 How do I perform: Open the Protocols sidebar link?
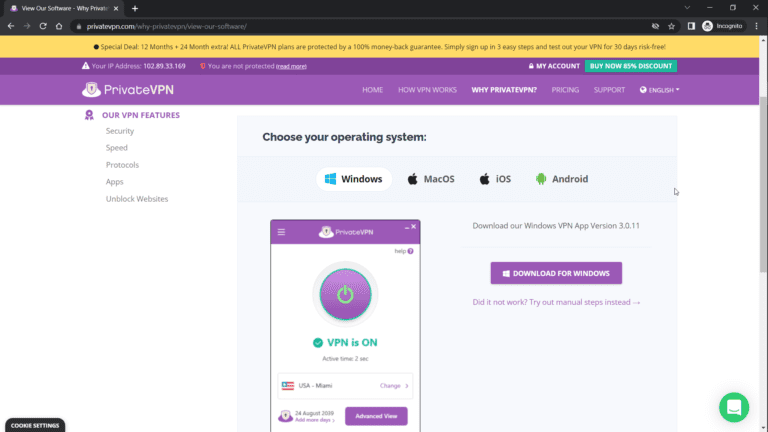click(x=122, y=165)
